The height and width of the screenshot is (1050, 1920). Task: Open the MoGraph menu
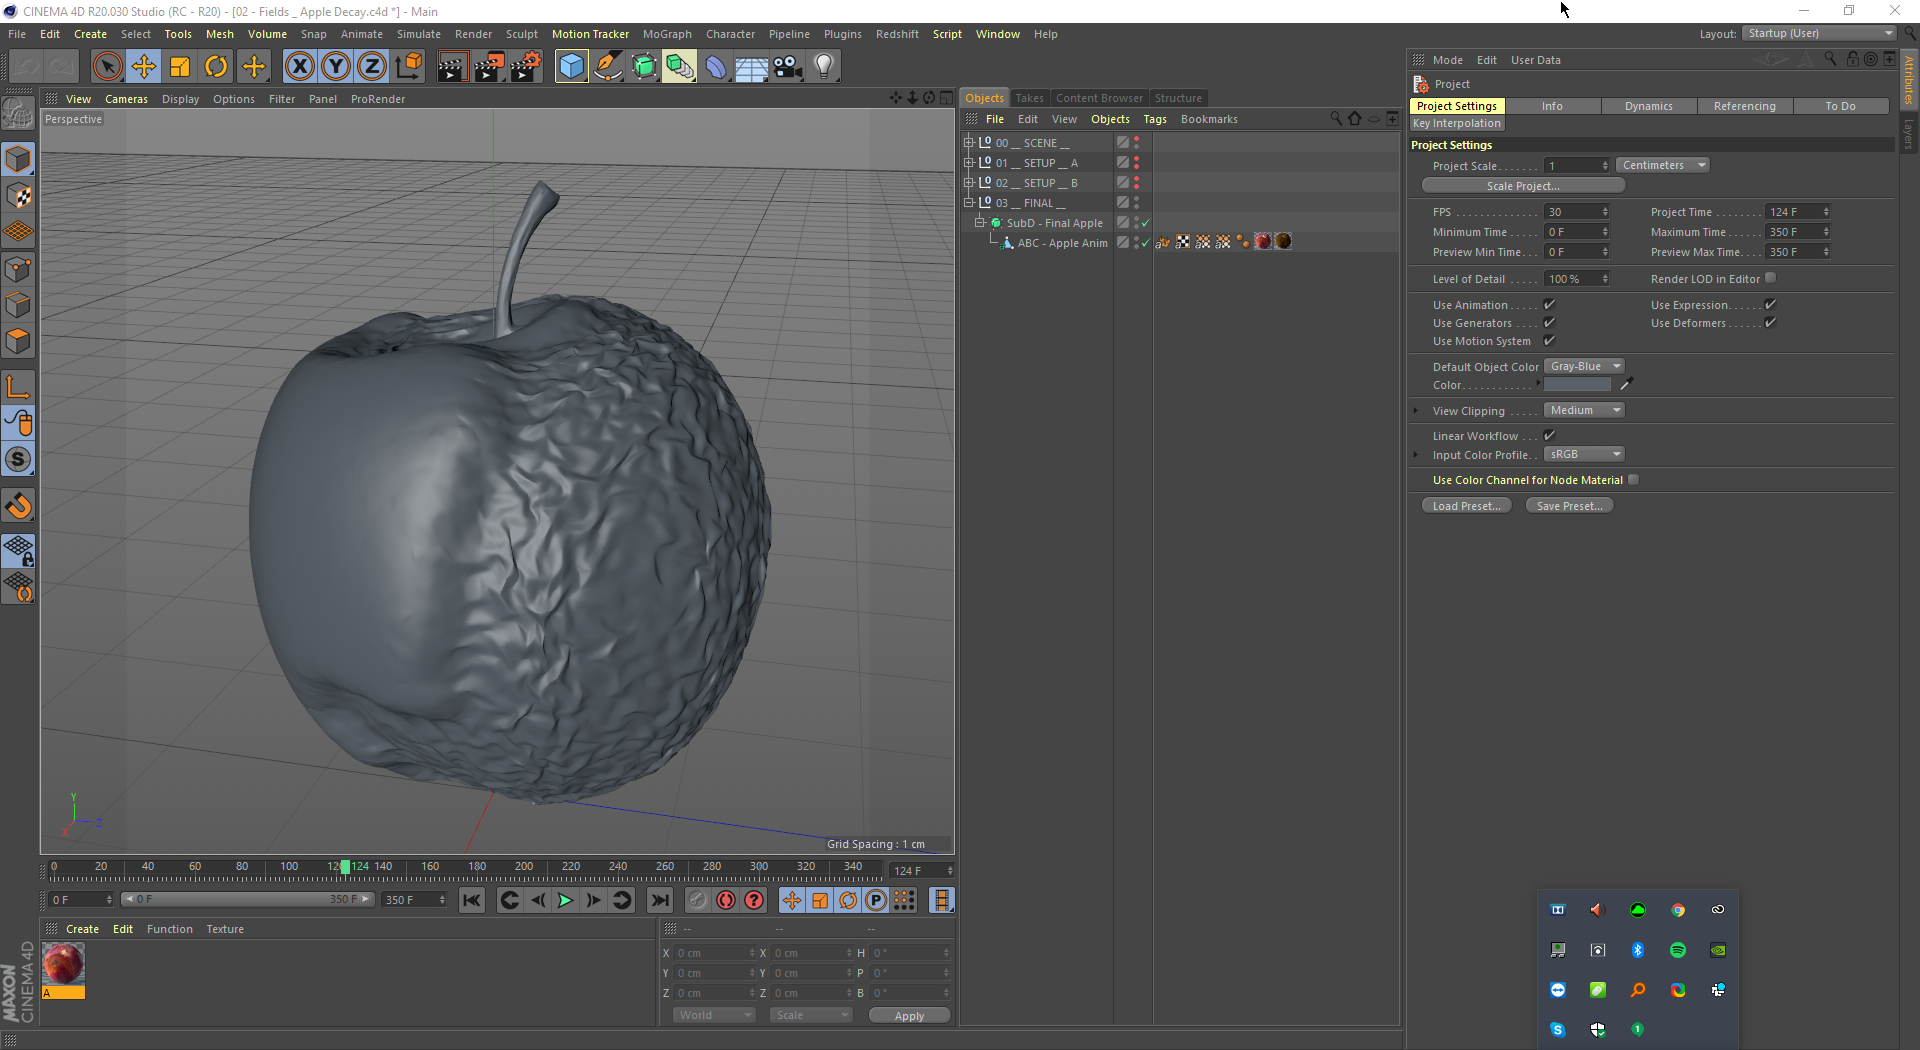tap(667, 34)
